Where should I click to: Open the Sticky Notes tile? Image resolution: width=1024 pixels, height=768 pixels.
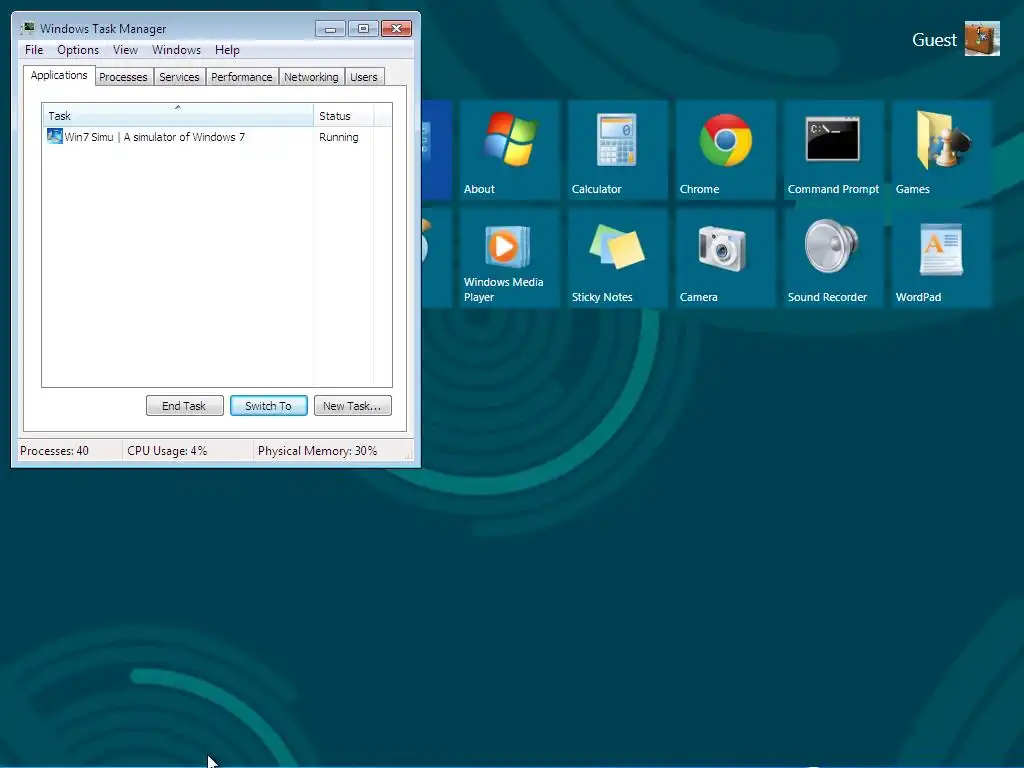617,258
